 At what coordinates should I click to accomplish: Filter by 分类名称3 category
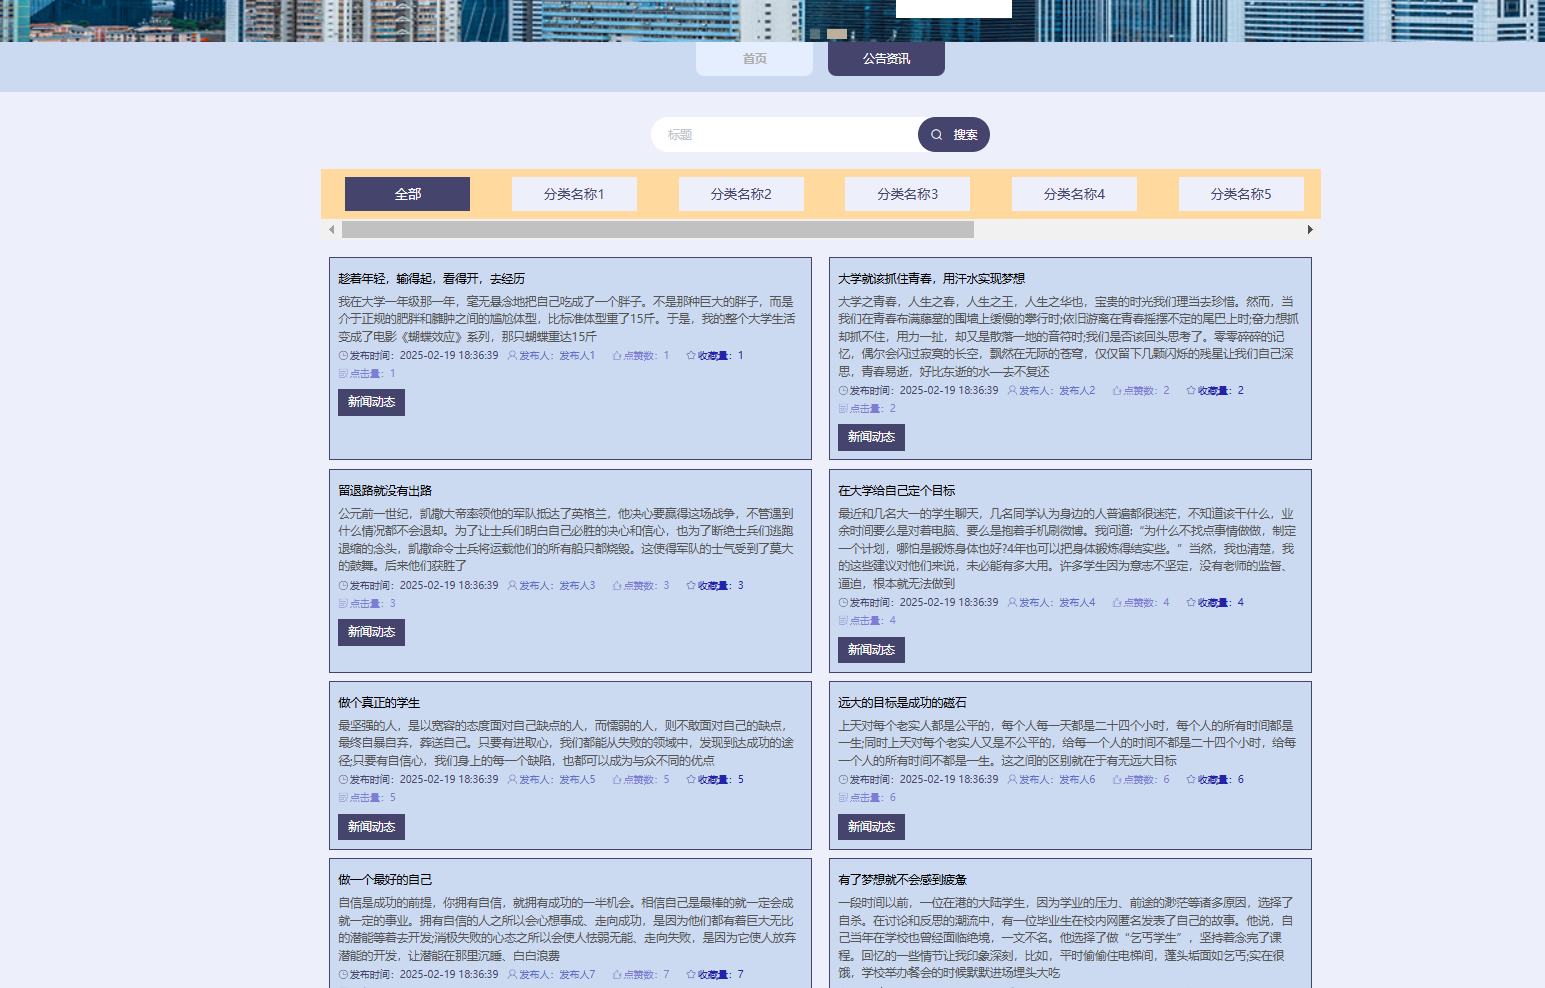tap(907, 194)
